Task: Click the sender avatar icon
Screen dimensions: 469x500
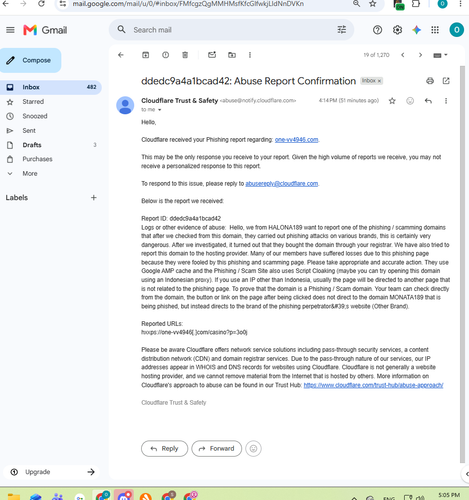Action: [125, 105]
